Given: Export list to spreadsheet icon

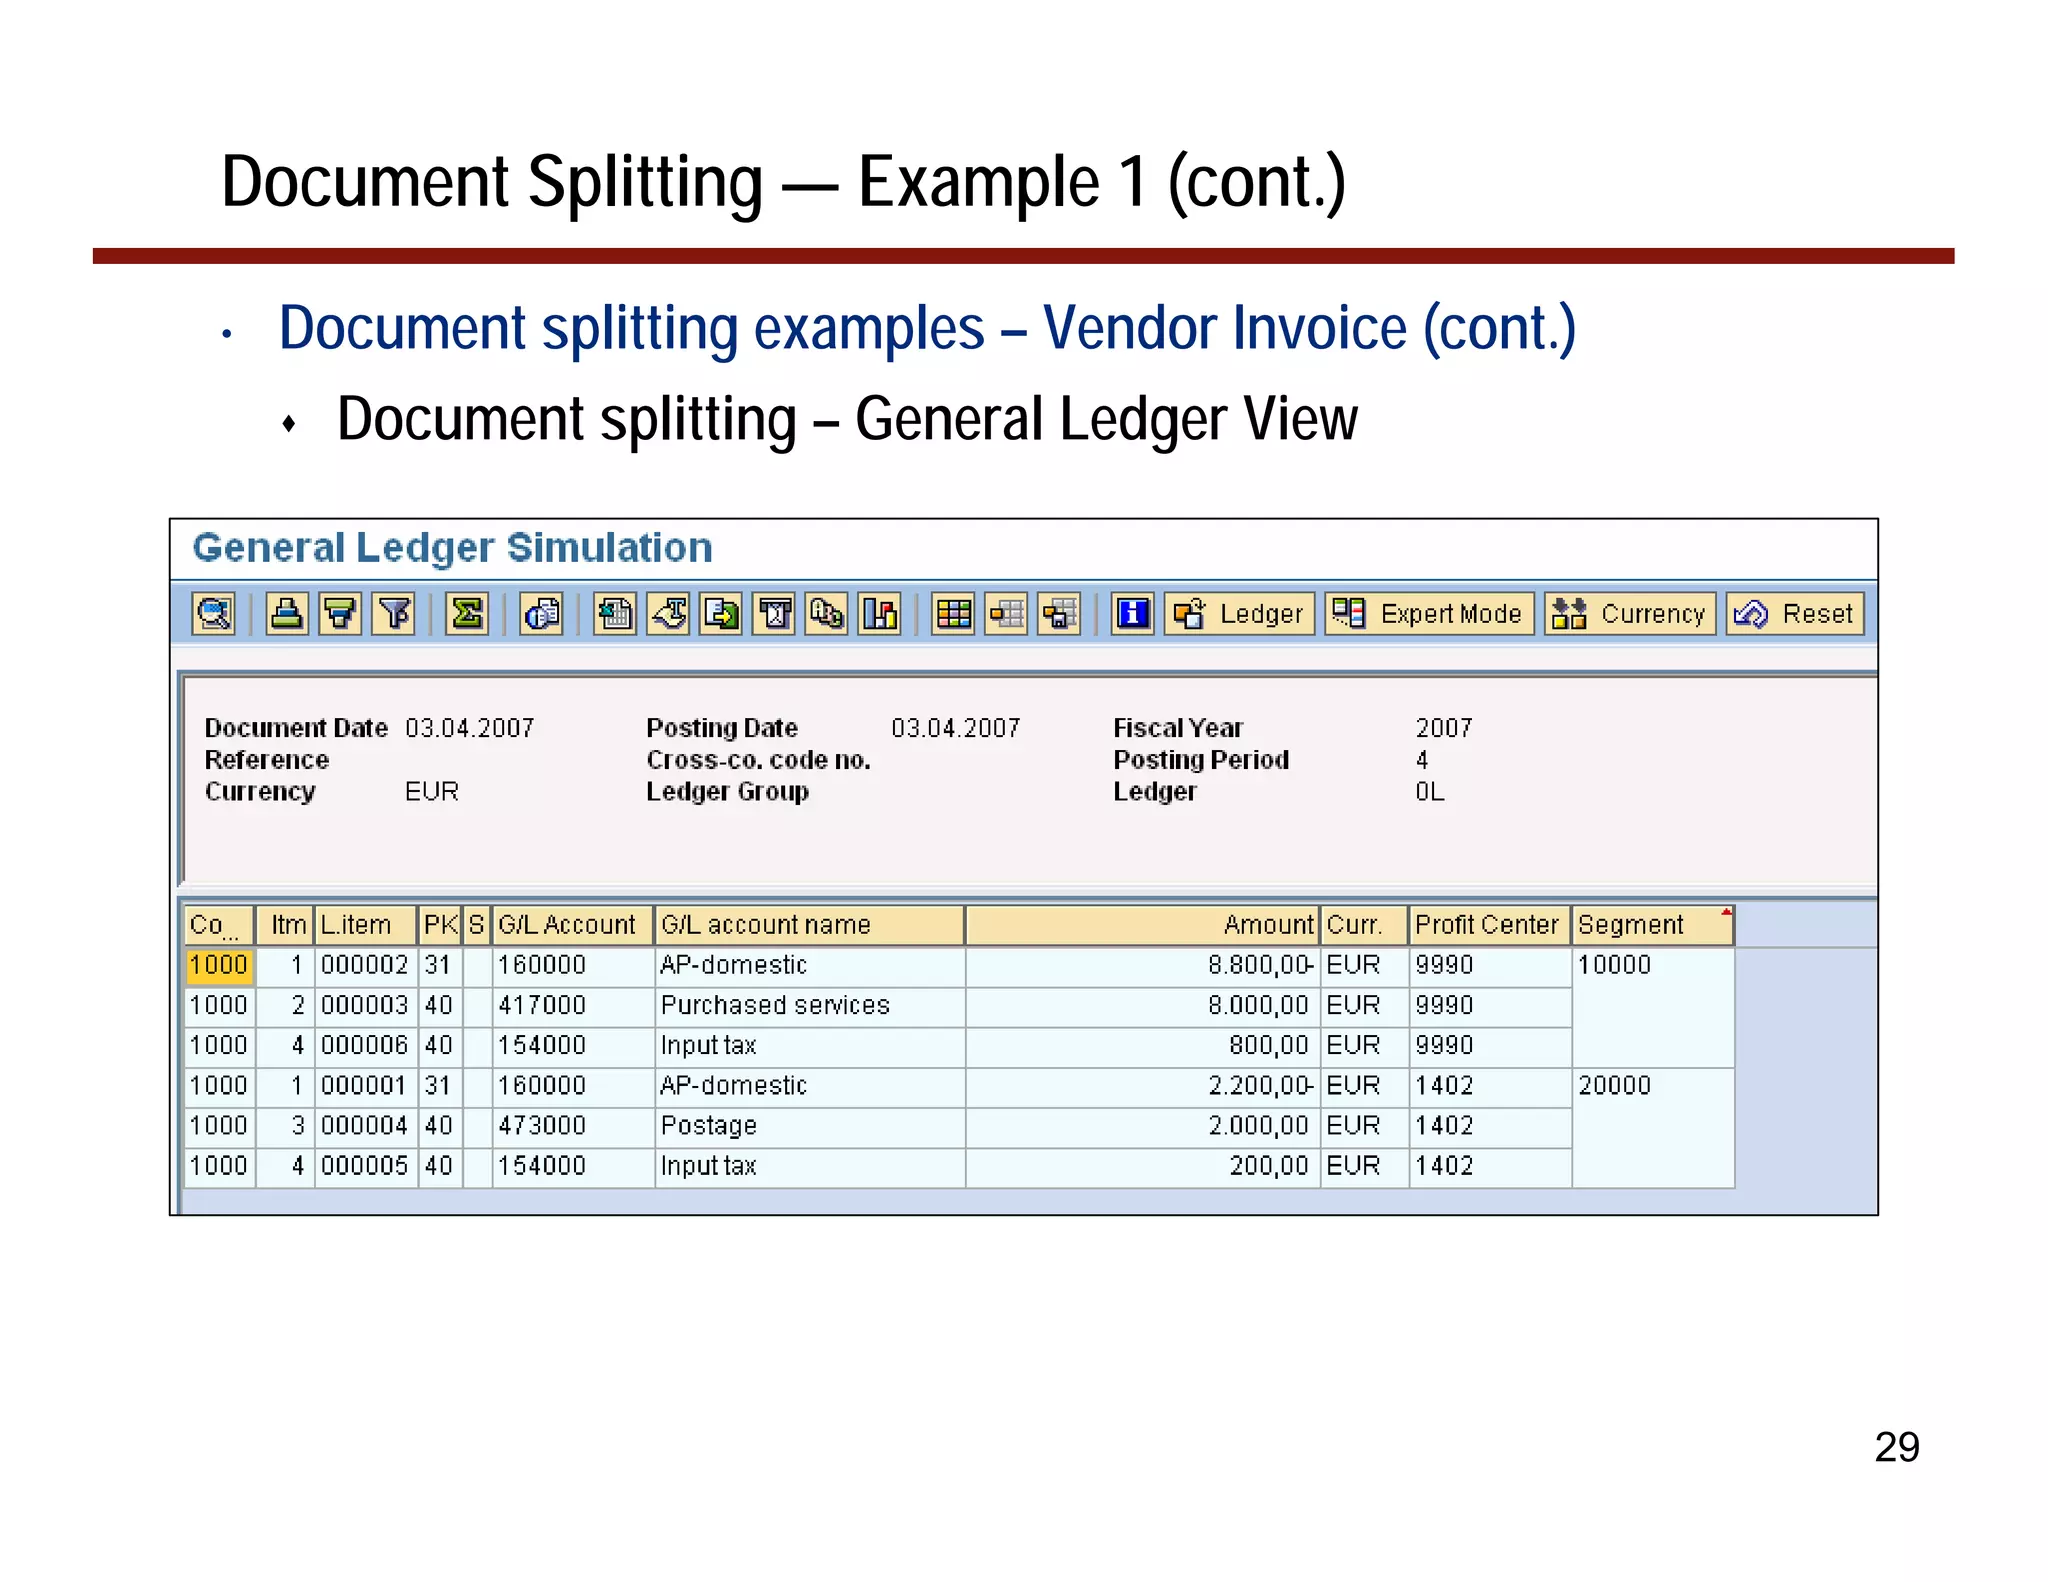Looking at the screenshot, I should [614, 613].
